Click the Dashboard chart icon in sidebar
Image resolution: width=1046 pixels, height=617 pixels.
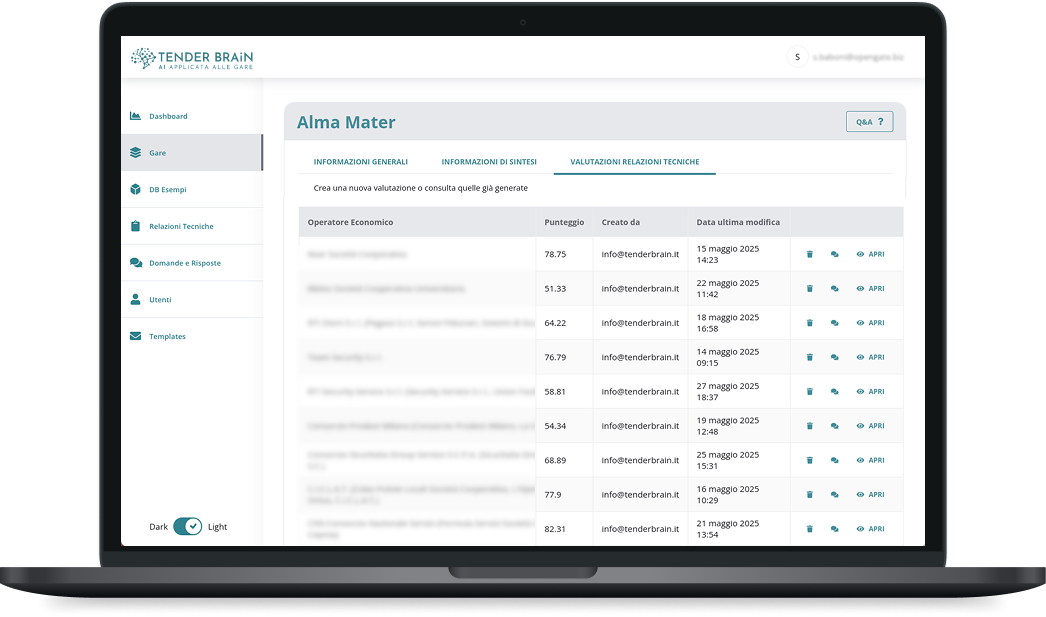point(135,116)
